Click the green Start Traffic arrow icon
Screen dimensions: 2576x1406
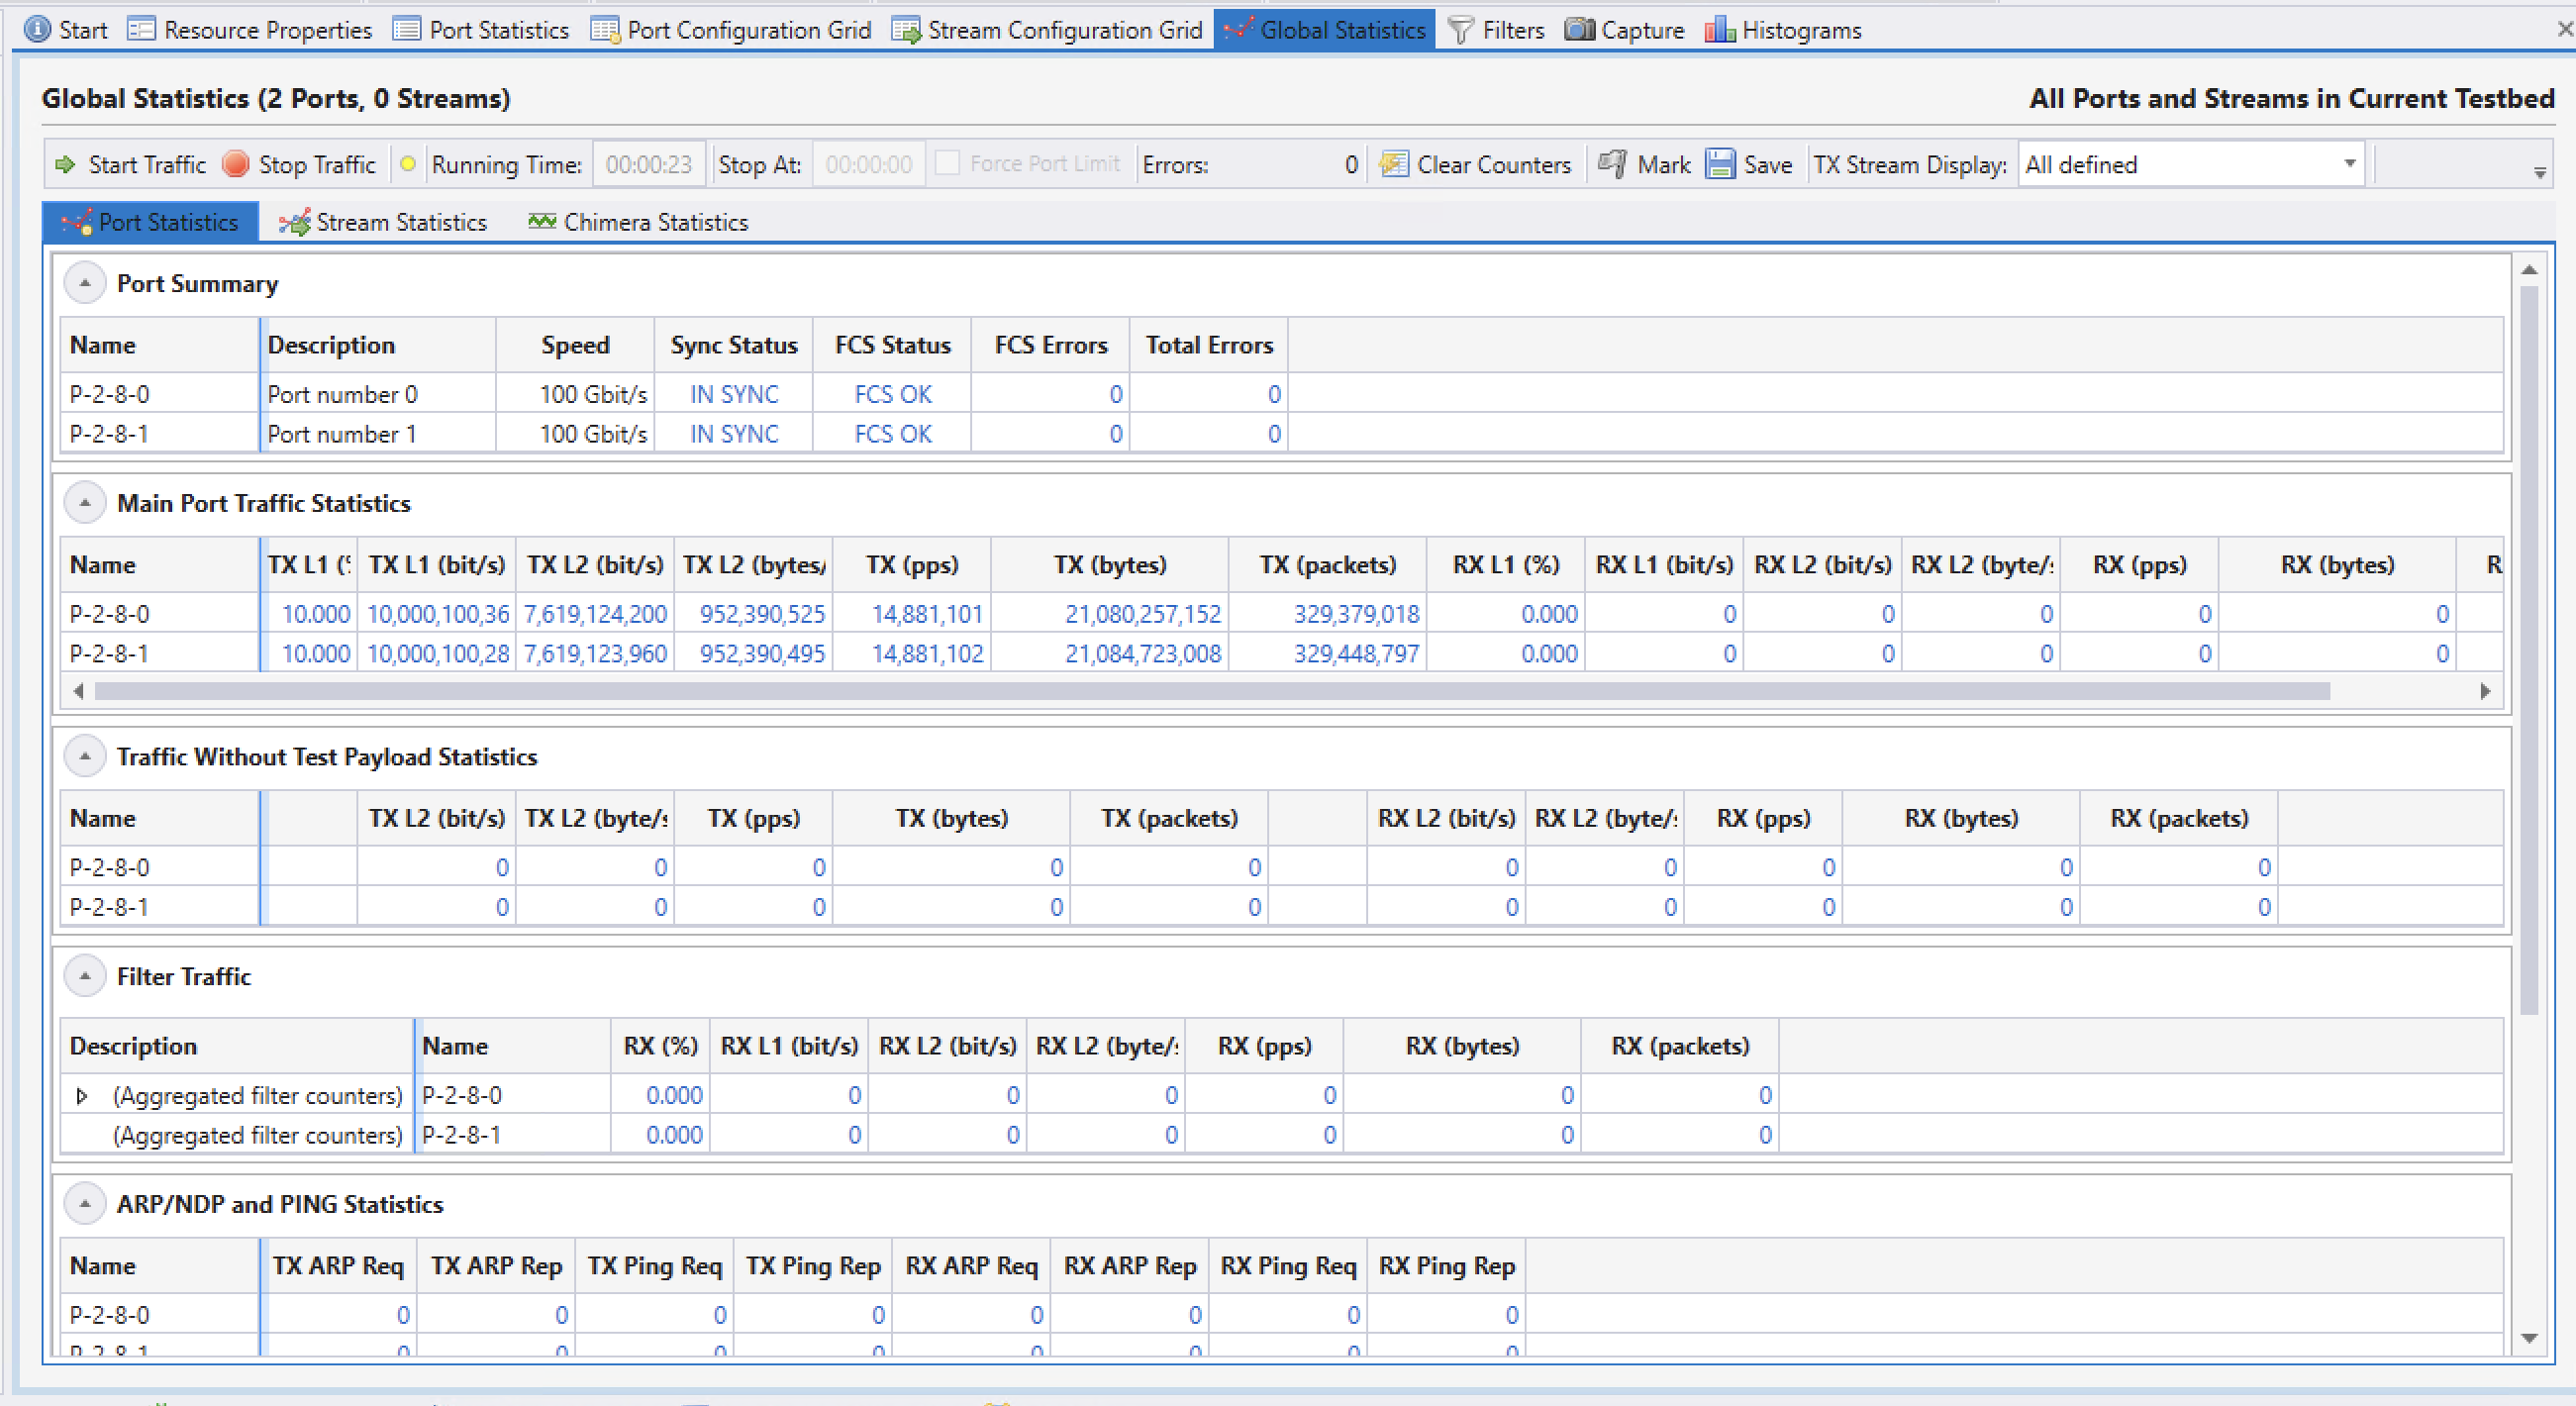coord(66,165)
